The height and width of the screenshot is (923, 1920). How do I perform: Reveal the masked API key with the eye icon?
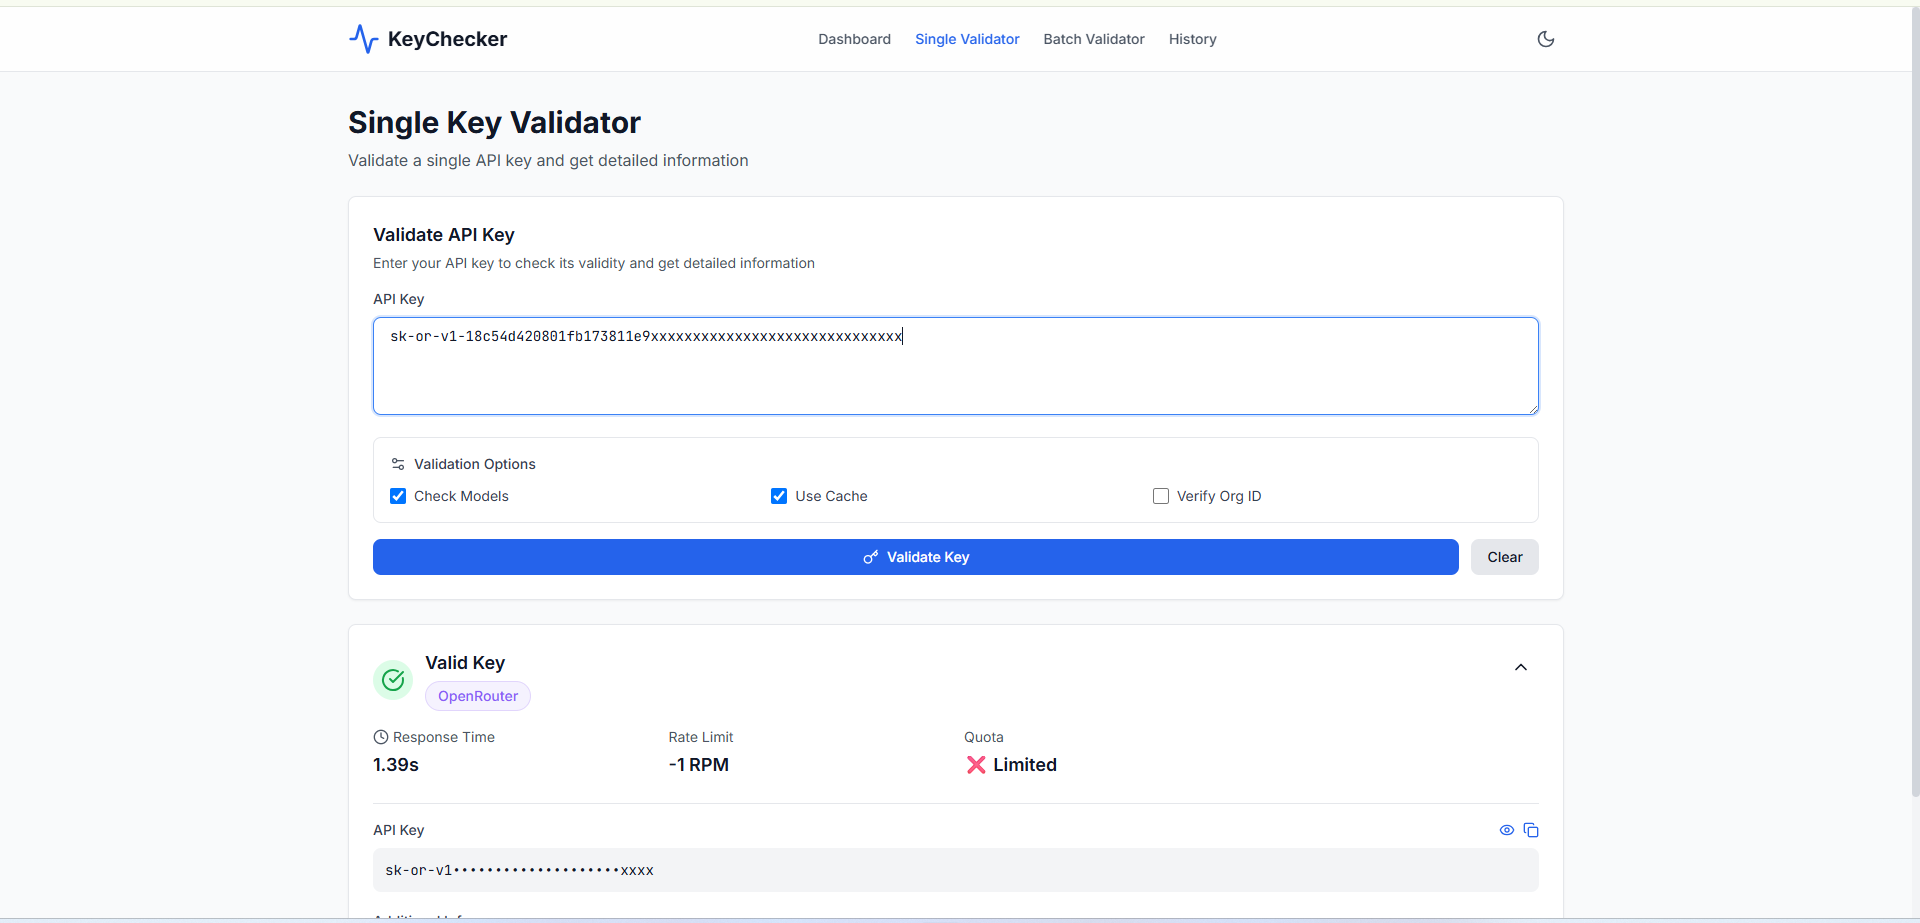point(1507,830)
